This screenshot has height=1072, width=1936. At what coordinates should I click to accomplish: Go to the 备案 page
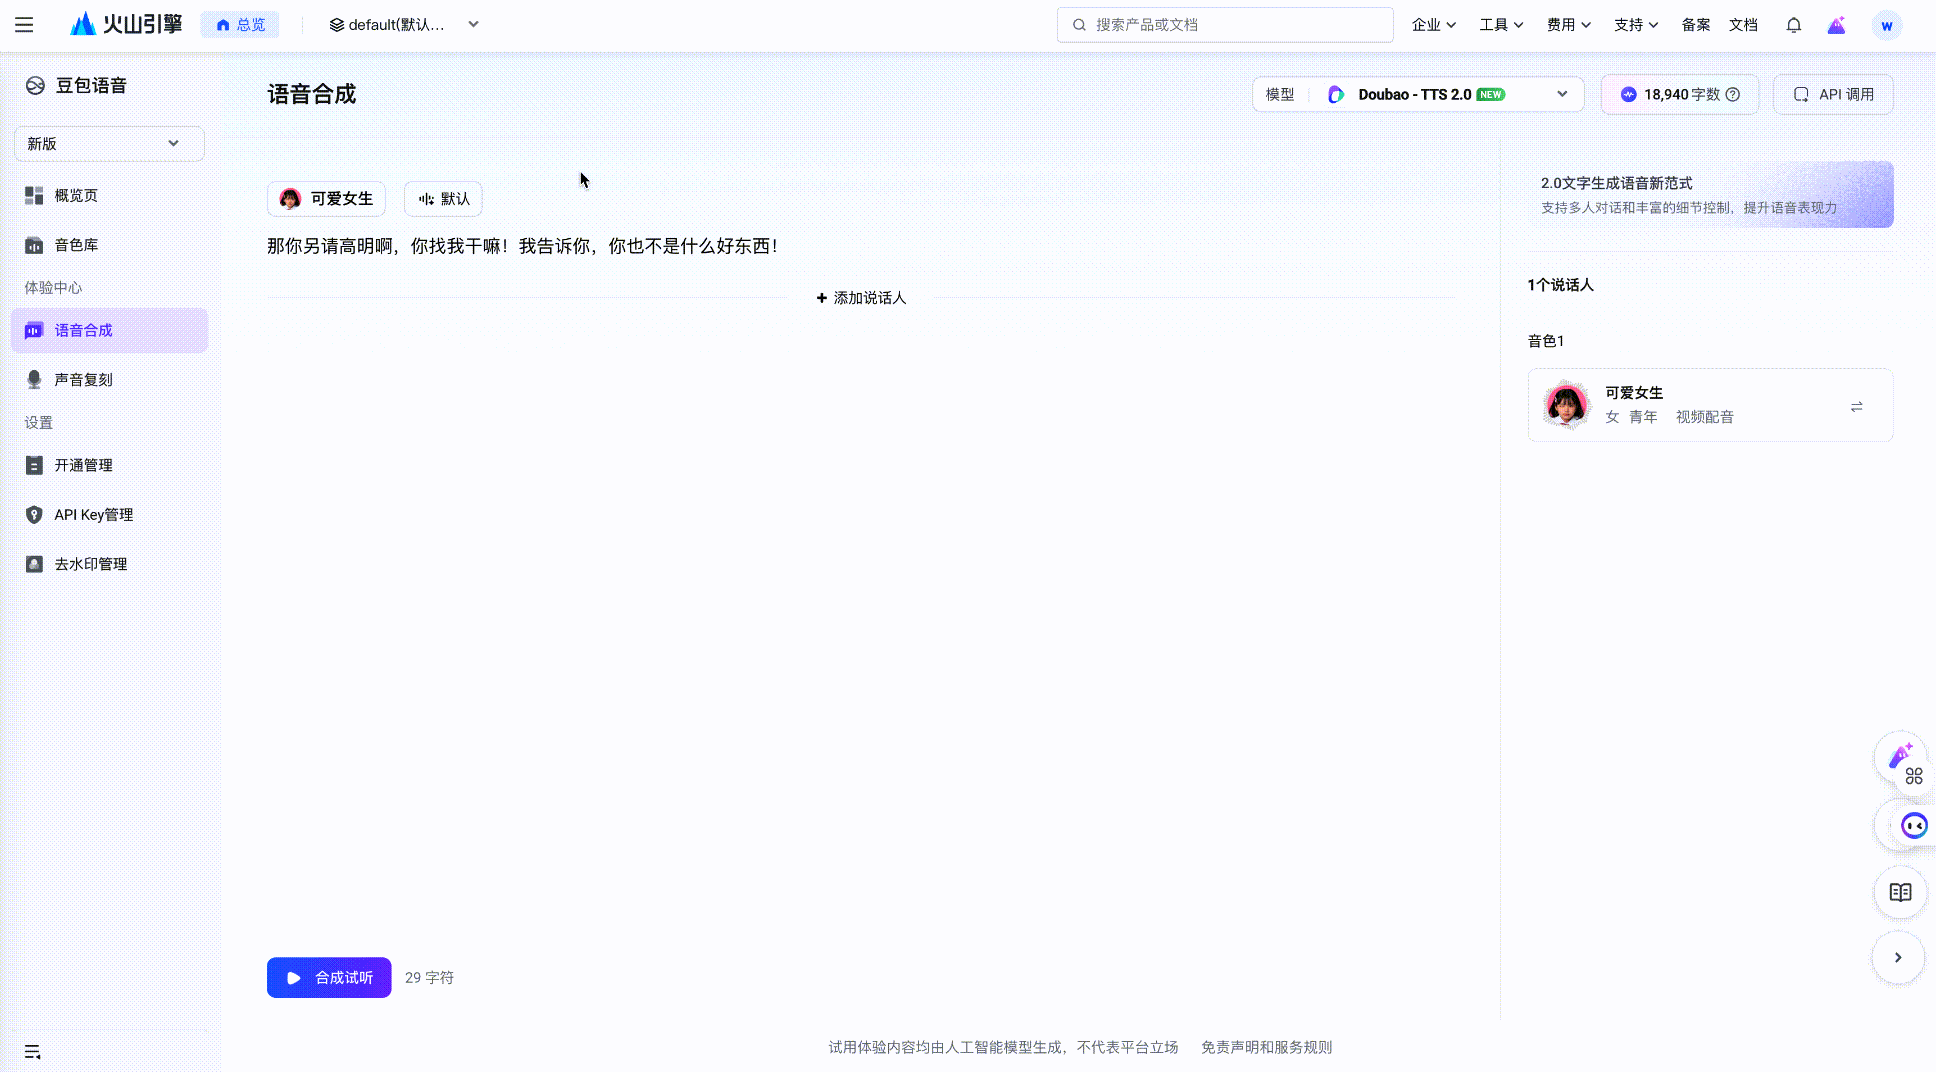coord(1696,25)
